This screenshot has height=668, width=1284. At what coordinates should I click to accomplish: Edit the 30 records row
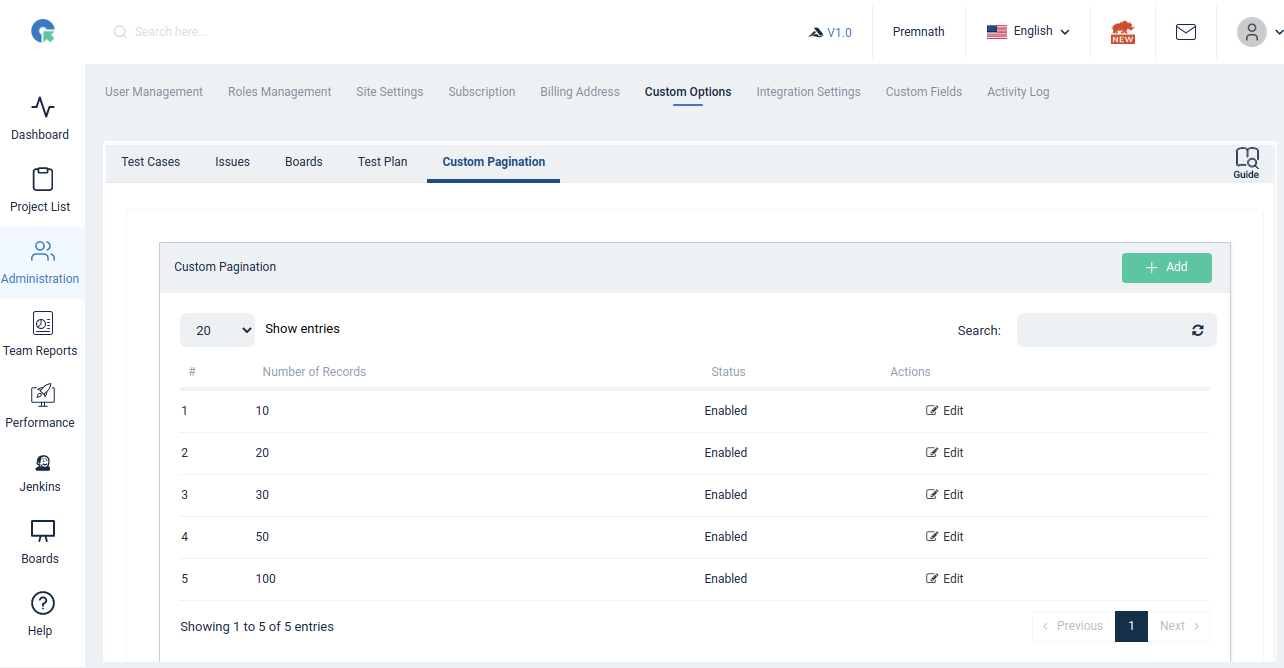point(945,495)
